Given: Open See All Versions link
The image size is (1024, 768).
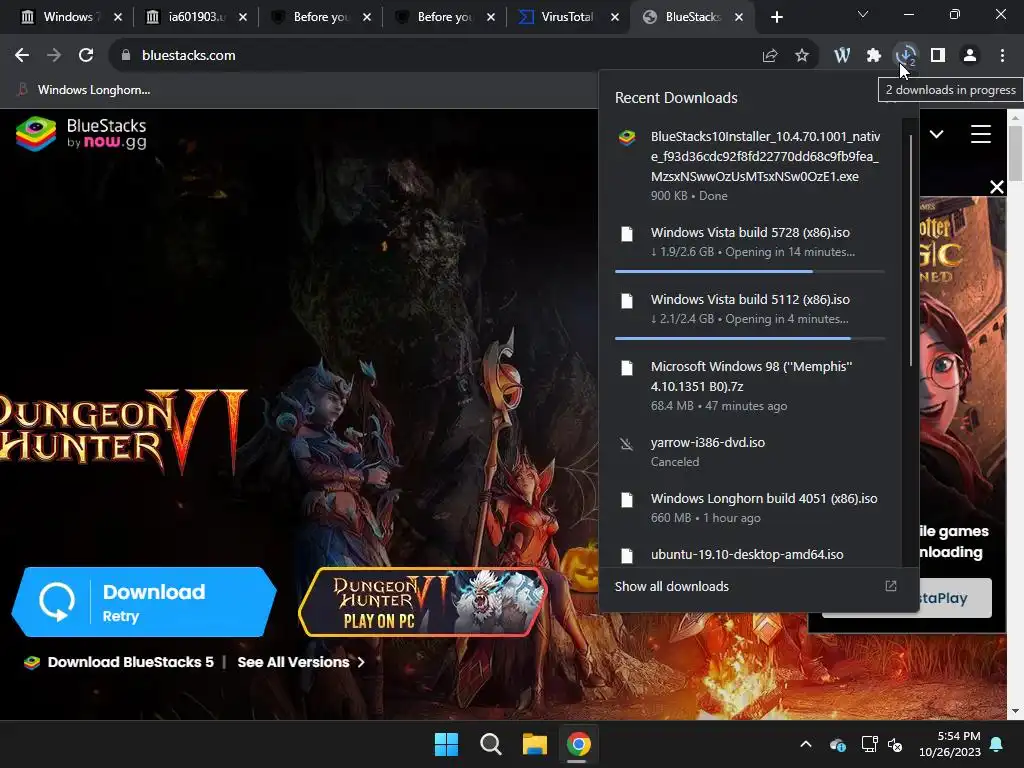Looking at the screenshot, I should pos(301,662).
